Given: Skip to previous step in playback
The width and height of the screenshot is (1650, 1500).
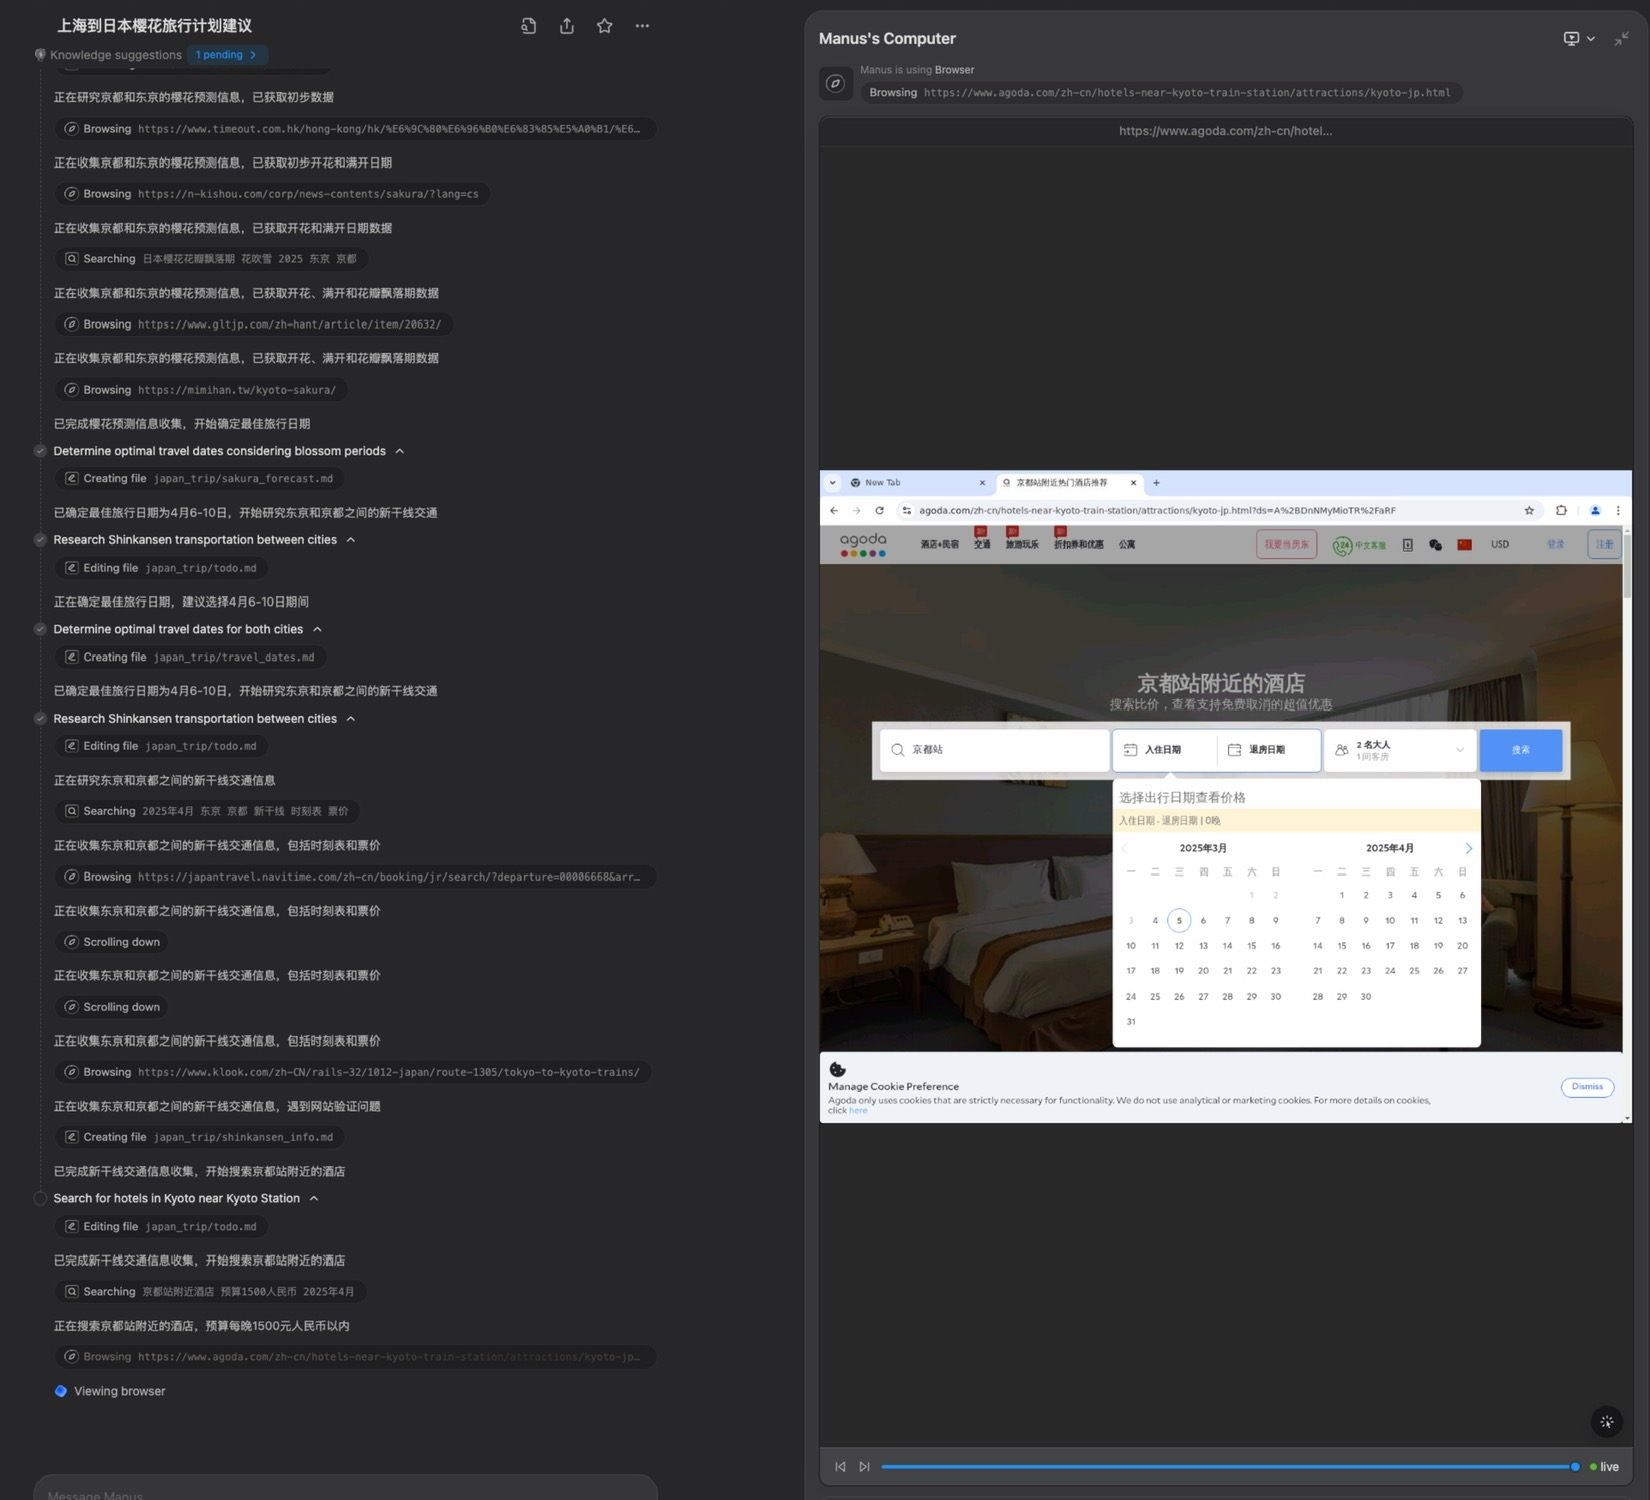Looking at the screenshot, I should [x=840, y=1466].
